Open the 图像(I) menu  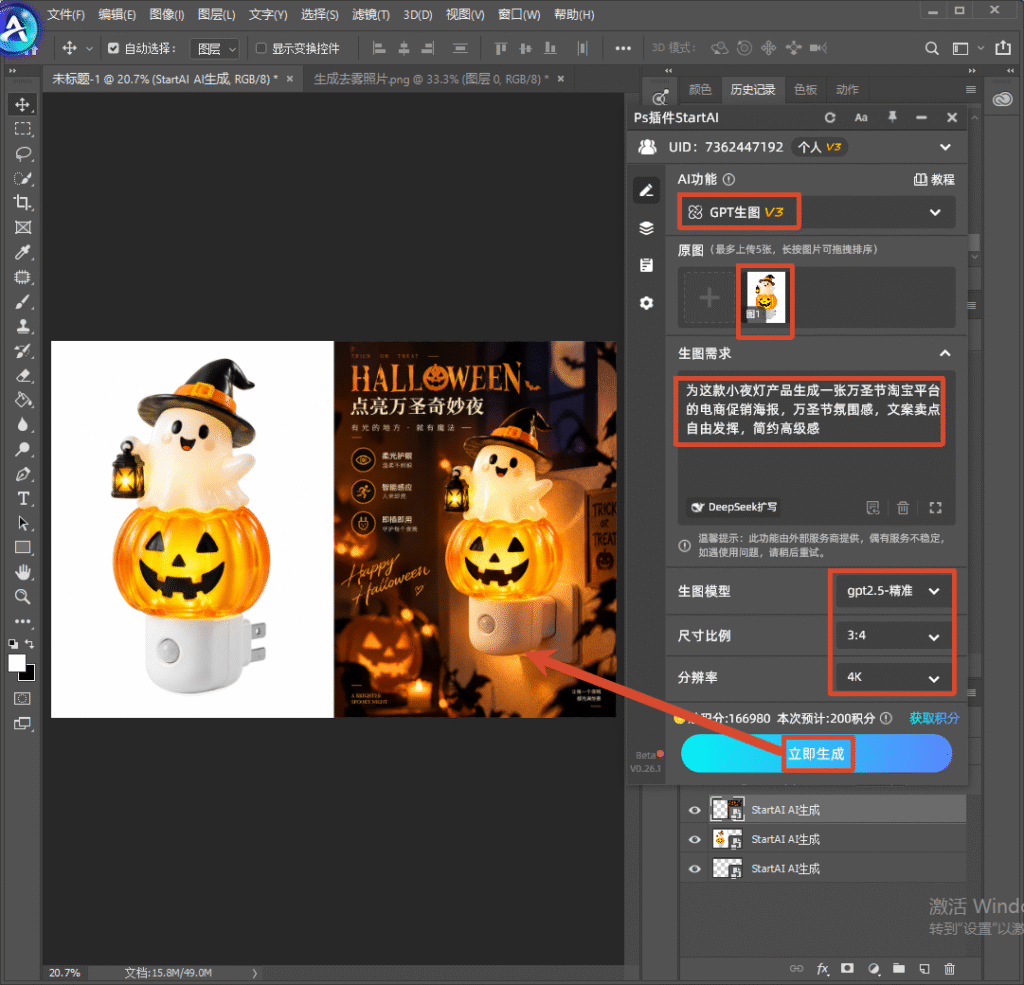(x=167, y=14)
